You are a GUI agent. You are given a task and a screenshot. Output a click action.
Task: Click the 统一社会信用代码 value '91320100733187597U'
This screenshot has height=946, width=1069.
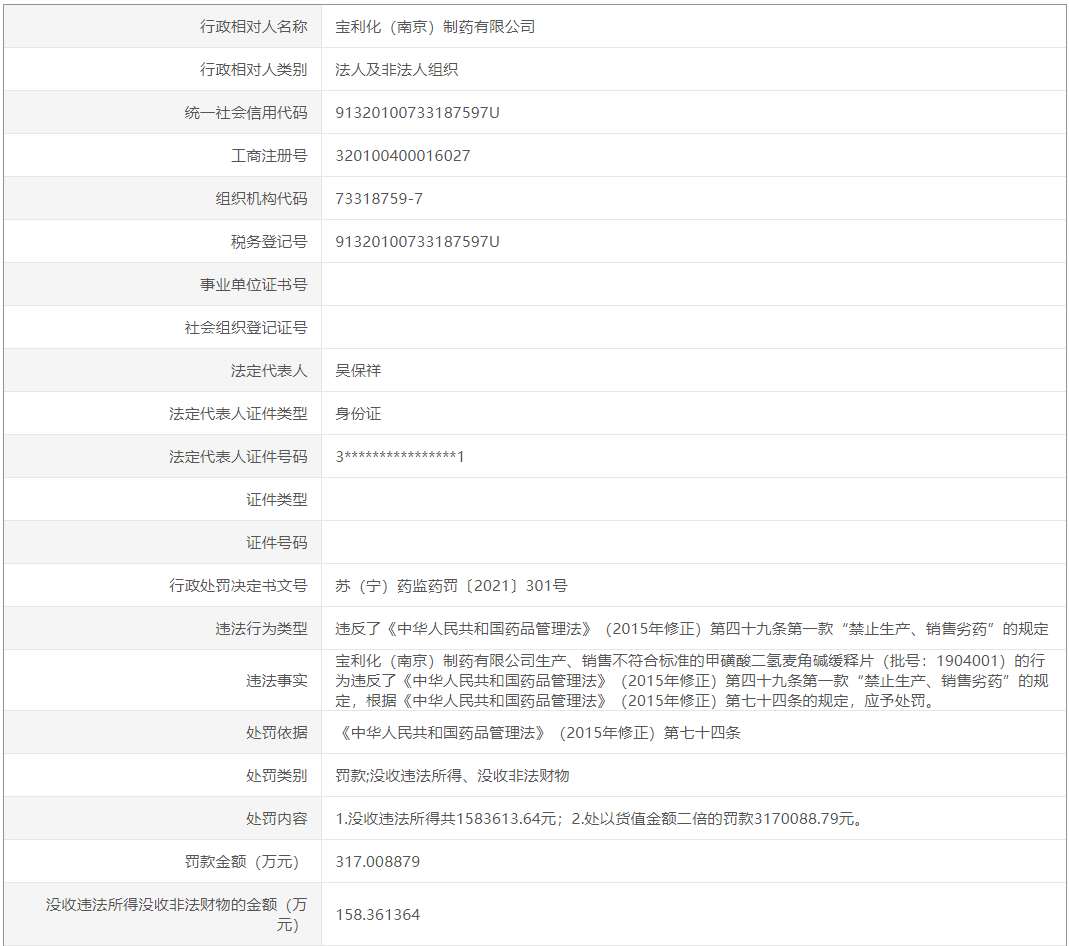tap(417, 112)
